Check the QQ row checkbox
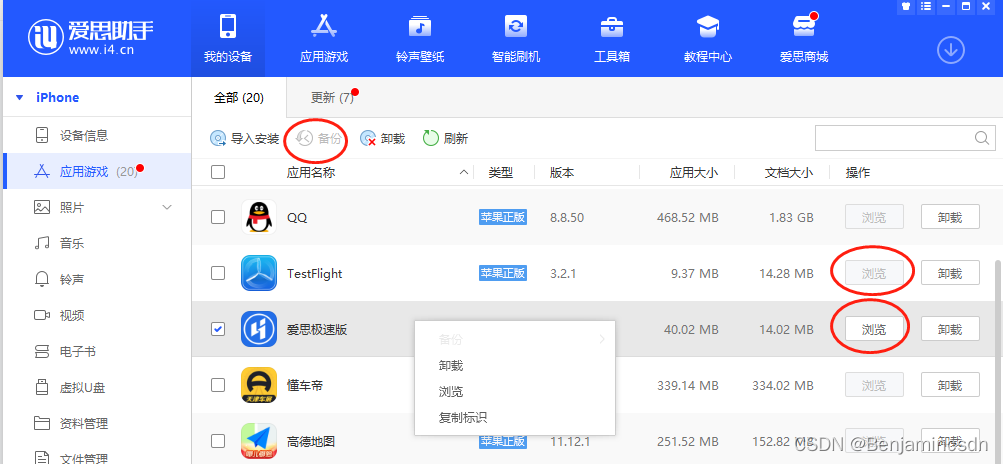The height and width of the screenshot is (464, 1003). pos(218,217)
